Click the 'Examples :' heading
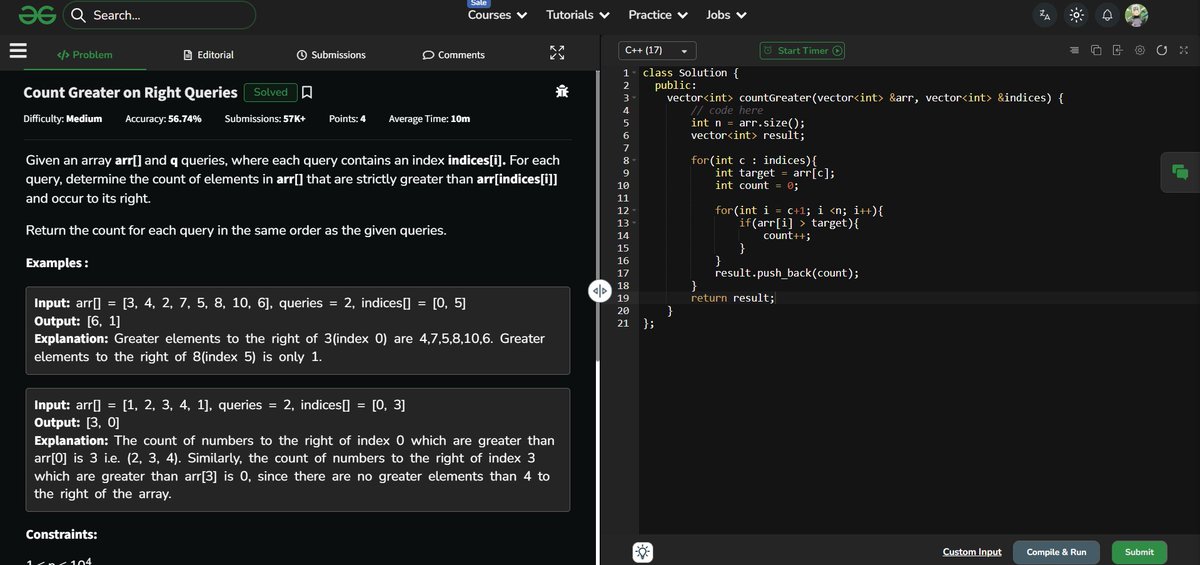The width and height of the screenshot is (1200, 565). point(56,263)
